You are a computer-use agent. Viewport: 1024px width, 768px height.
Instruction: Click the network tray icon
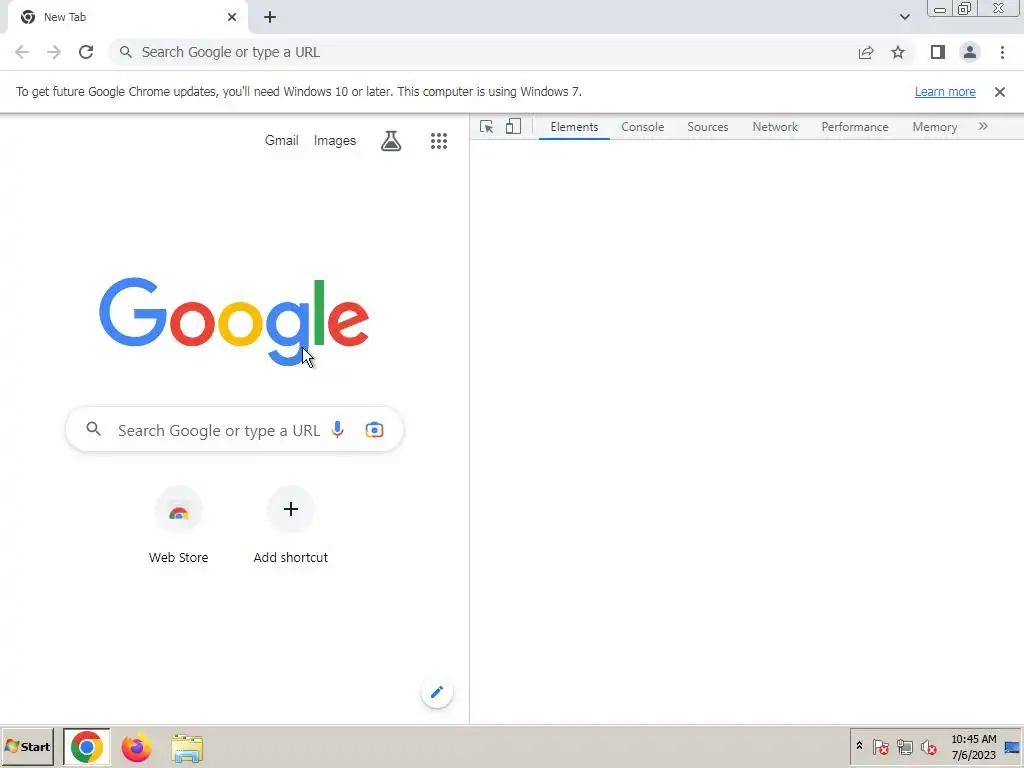pos(904,746)
